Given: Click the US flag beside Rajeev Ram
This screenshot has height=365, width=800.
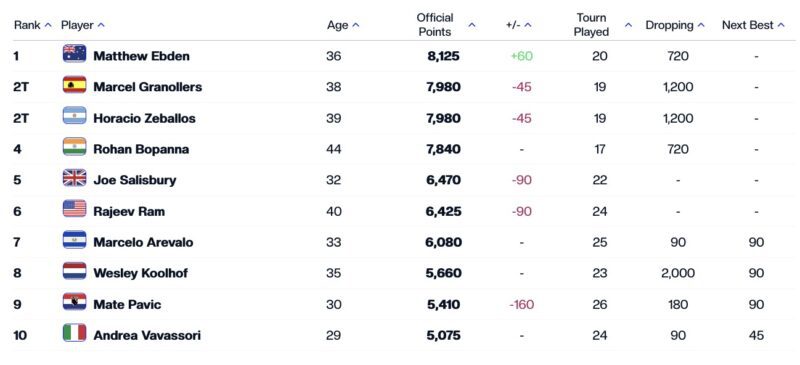Looking at the screenshot, I should click(x=74, y=209).
